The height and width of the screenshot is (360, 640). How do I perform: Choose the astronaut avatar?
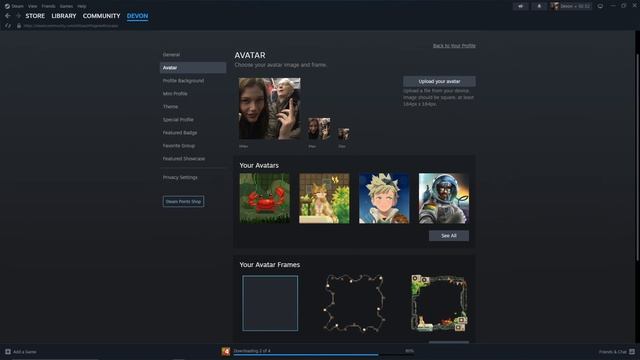[444, 198]
